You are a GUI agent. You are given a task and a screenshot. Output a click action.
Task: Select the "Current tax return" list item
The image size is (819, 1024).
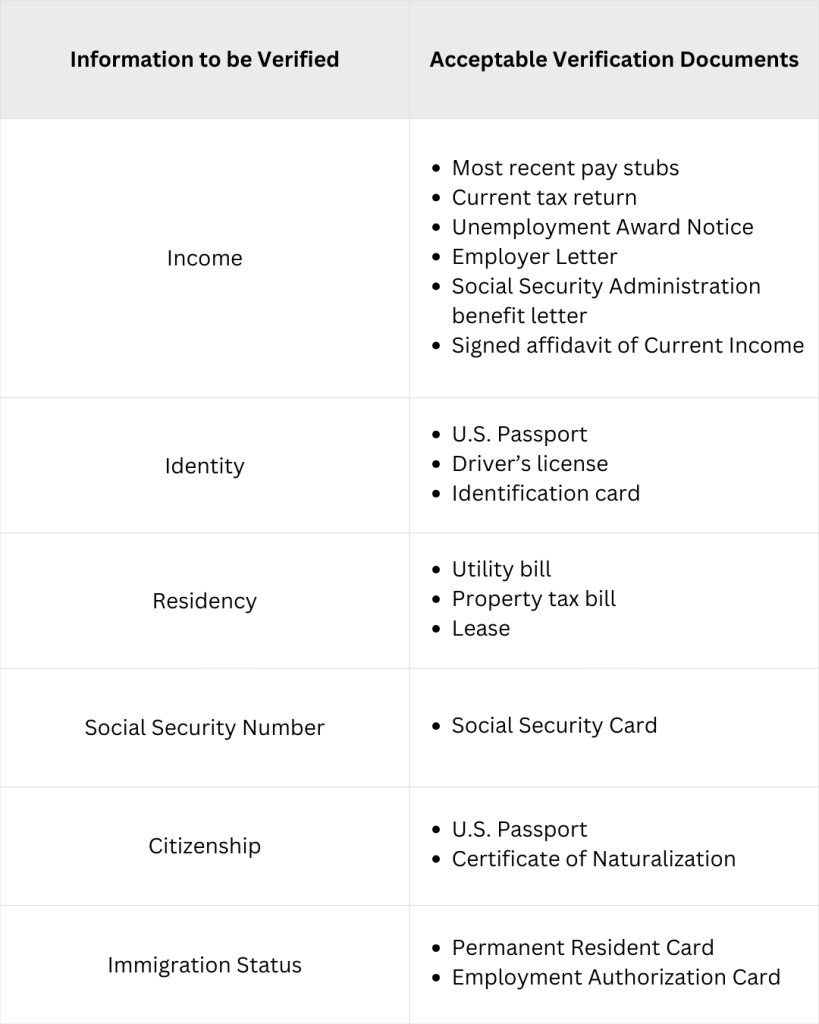coord(544,198)
